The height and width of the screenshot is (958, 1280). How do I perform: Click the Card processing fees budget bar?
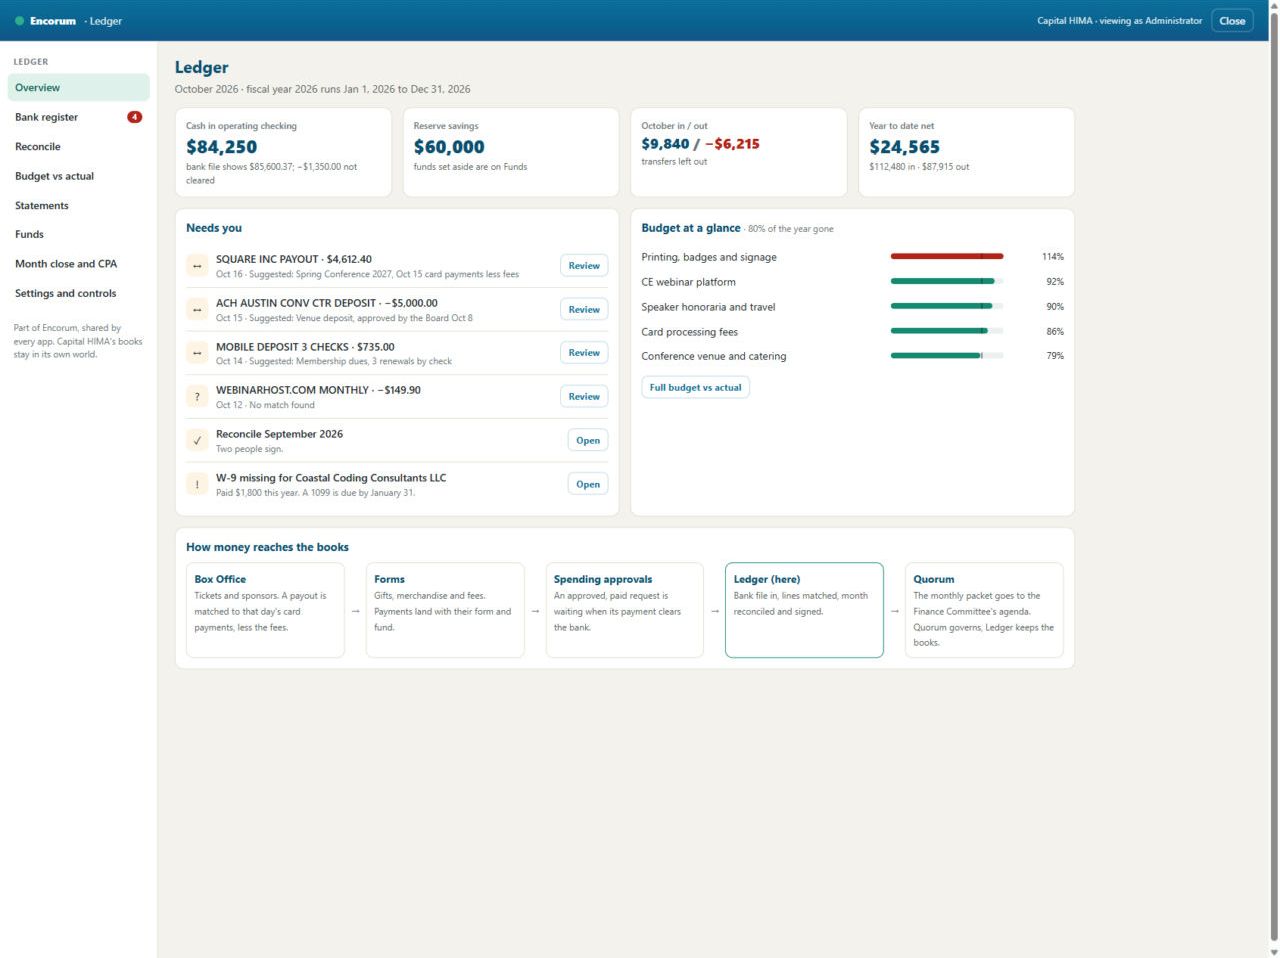click(947, 331)
